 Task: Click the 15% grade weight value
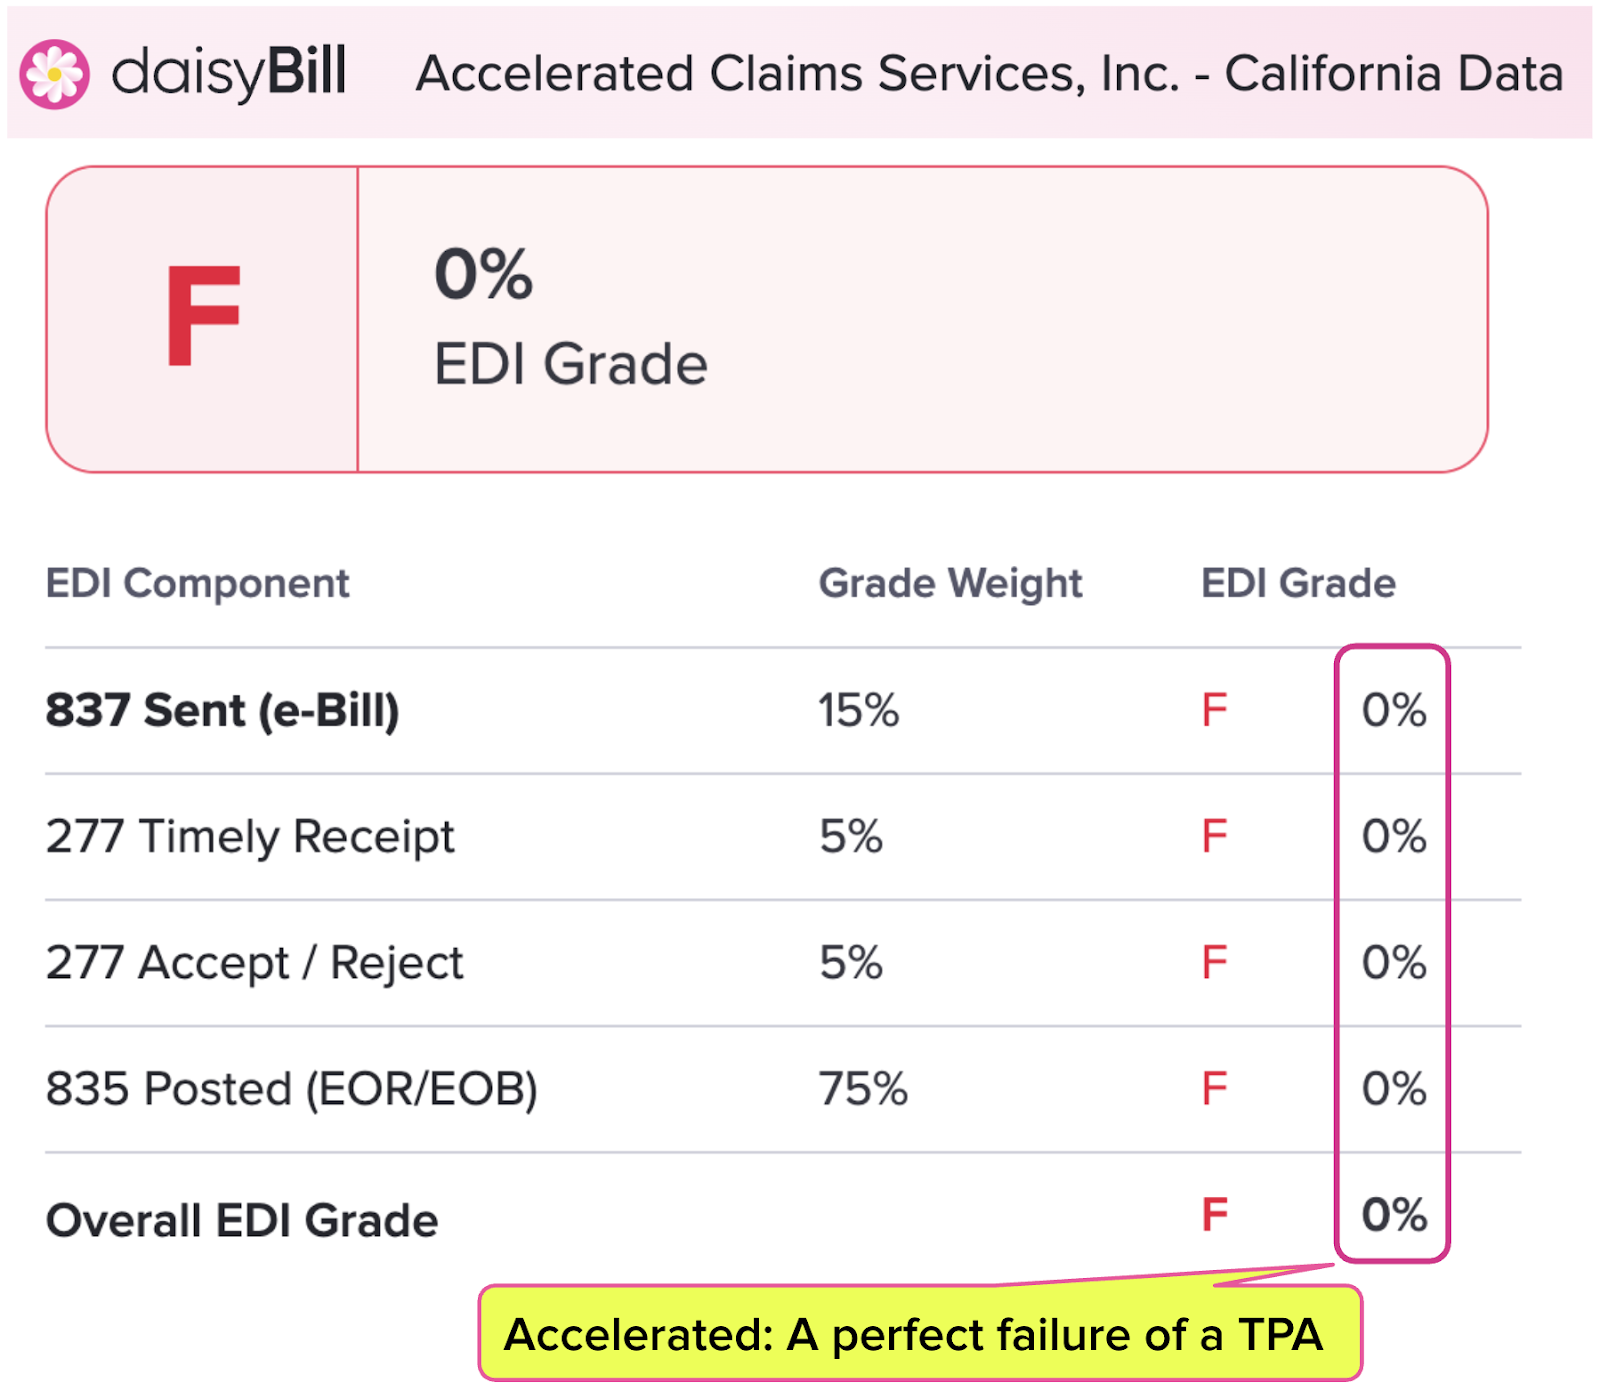859,711
